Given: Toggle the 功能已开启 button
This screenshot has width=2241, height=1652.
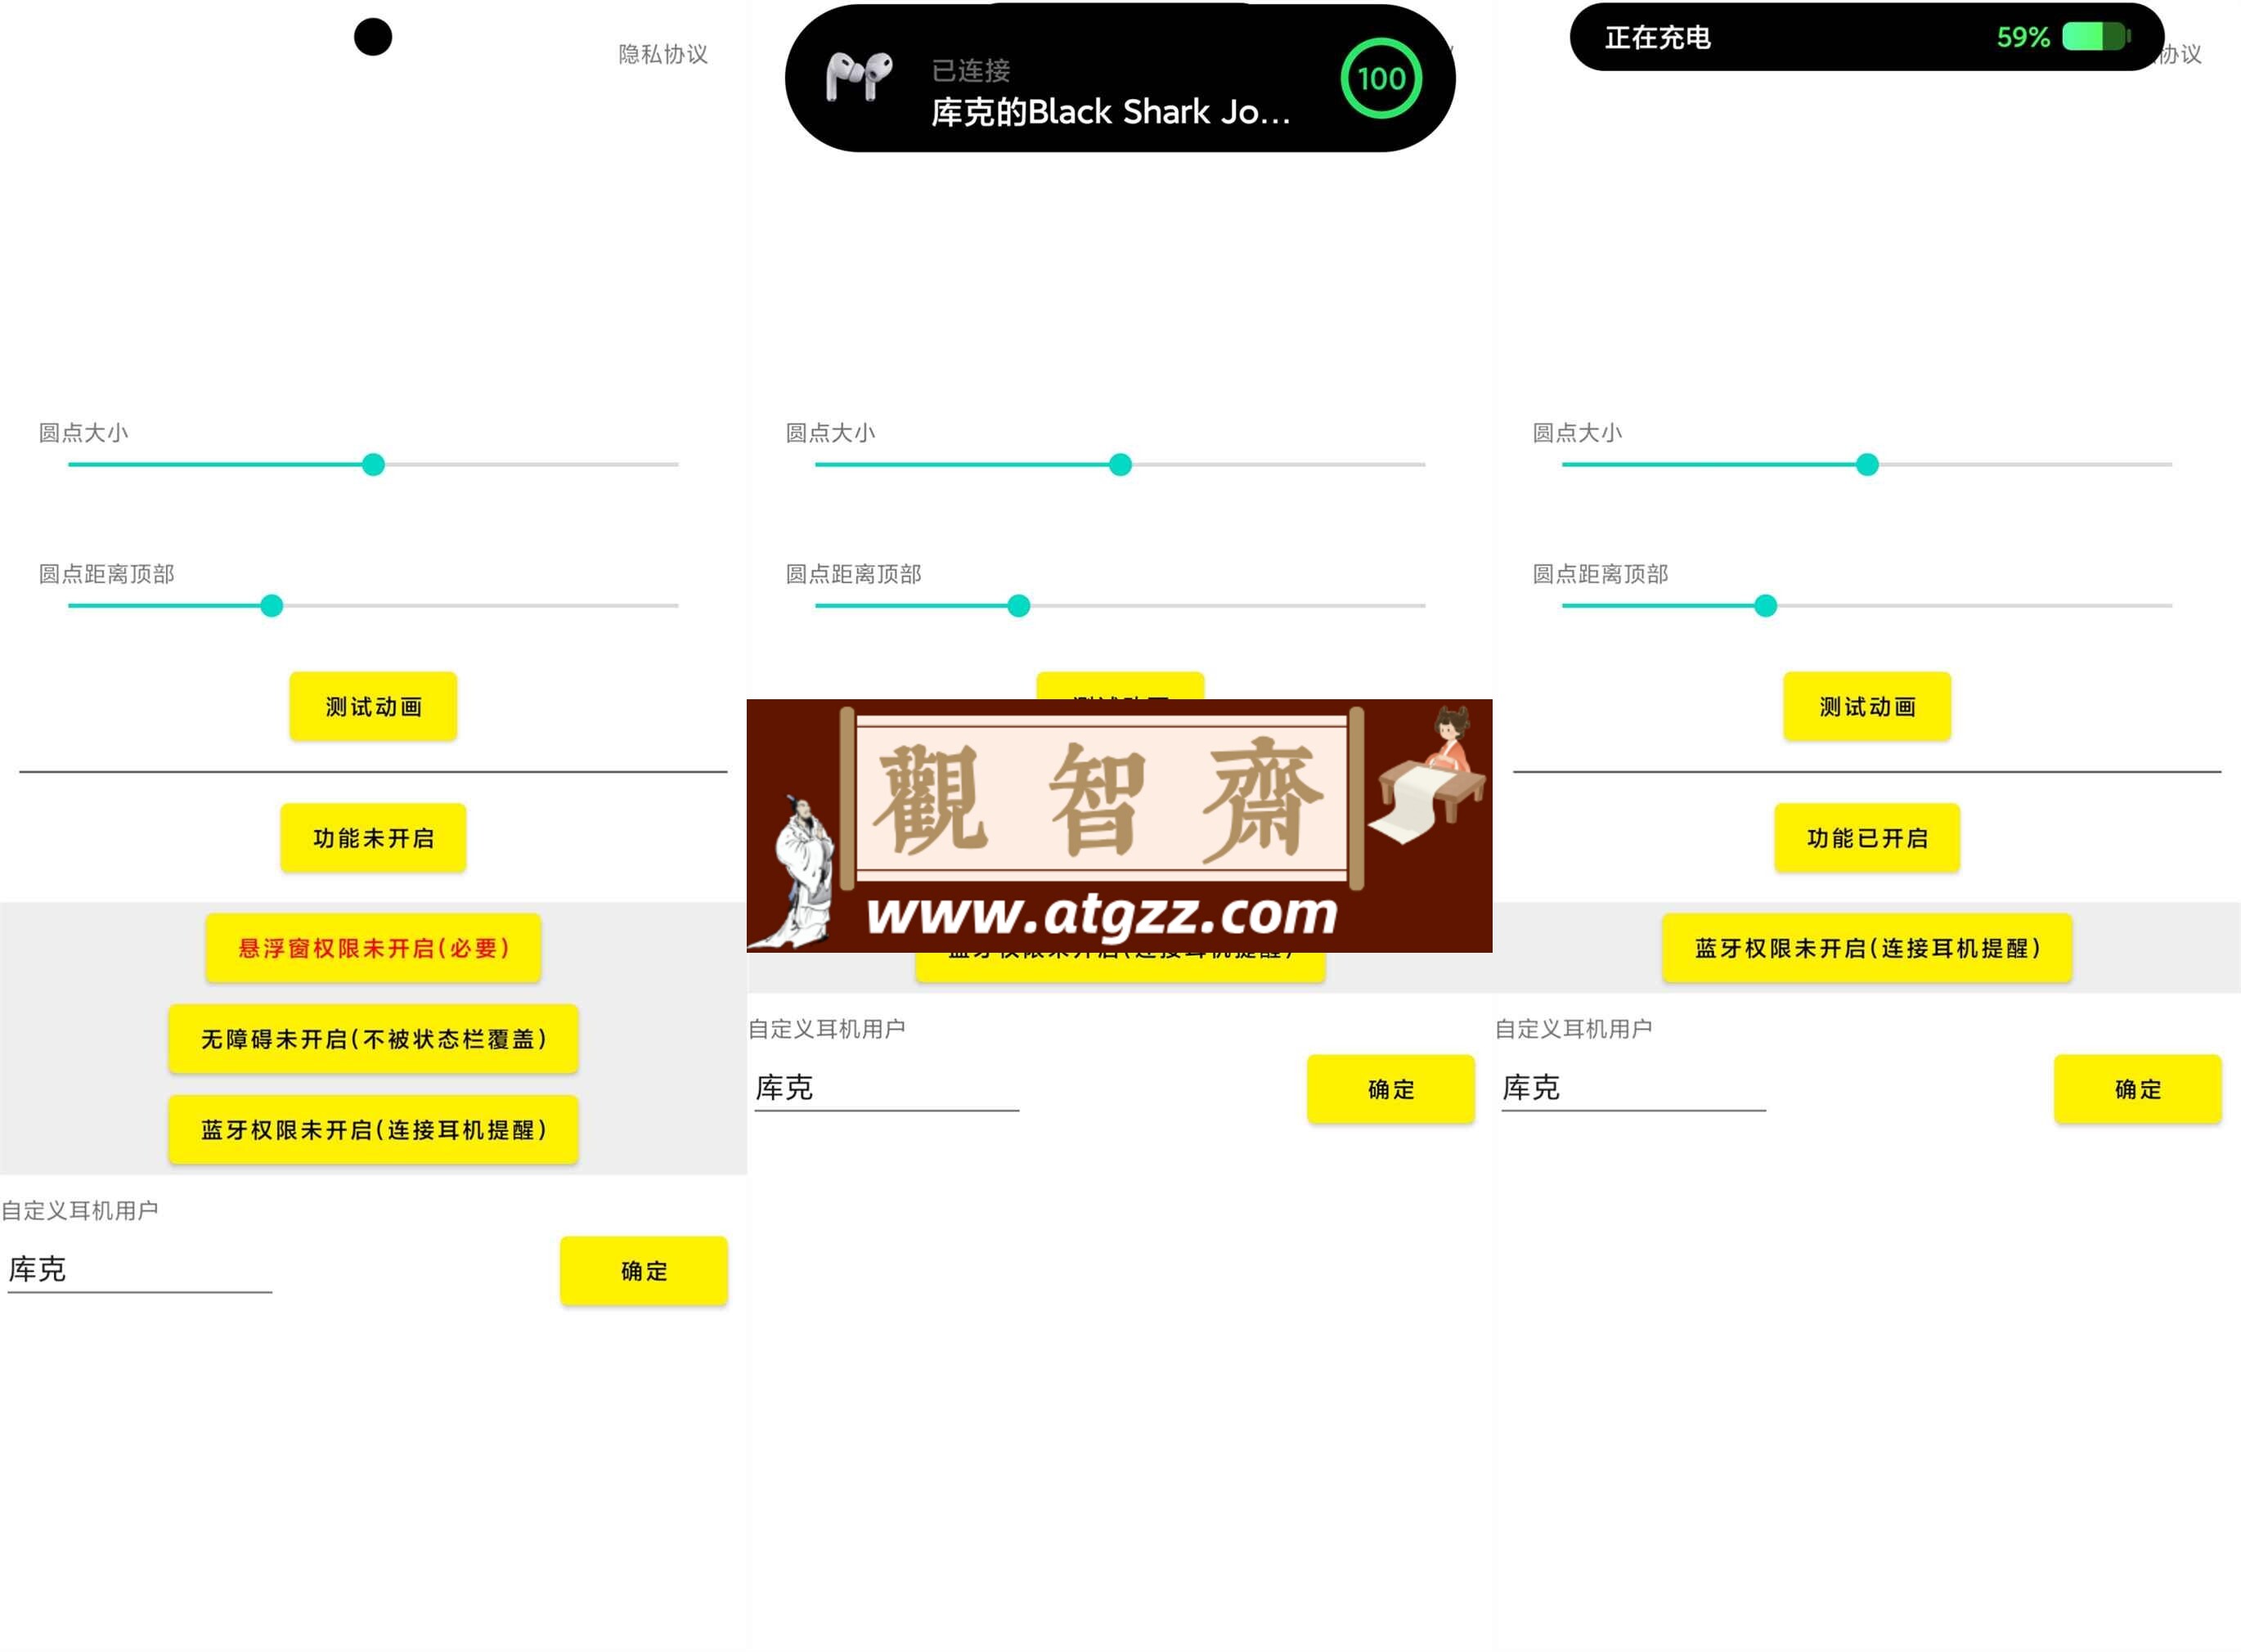Looking at the screenshot, I should pyautogui.click(x=1867, y=838).
